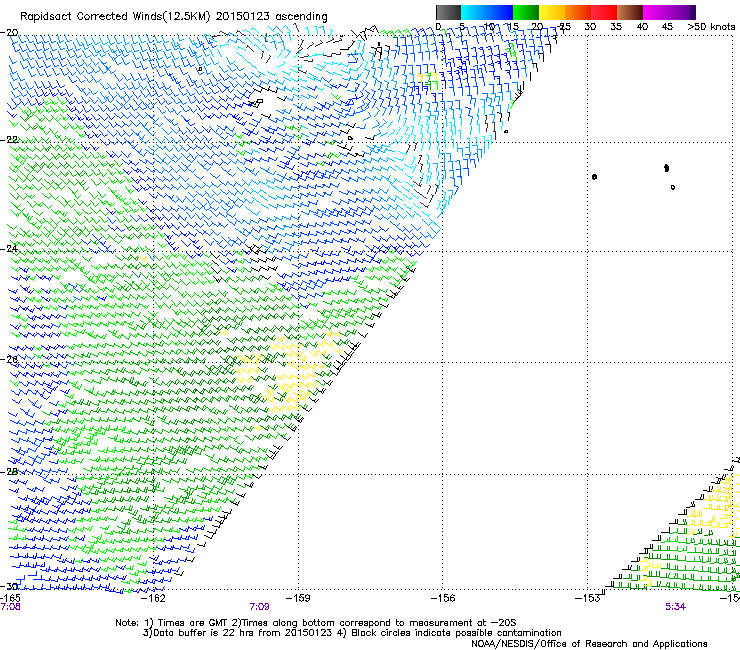Screen dimensions: 740x650
Task: Click the -159 longitude label
Action: (x=298, y=598)
